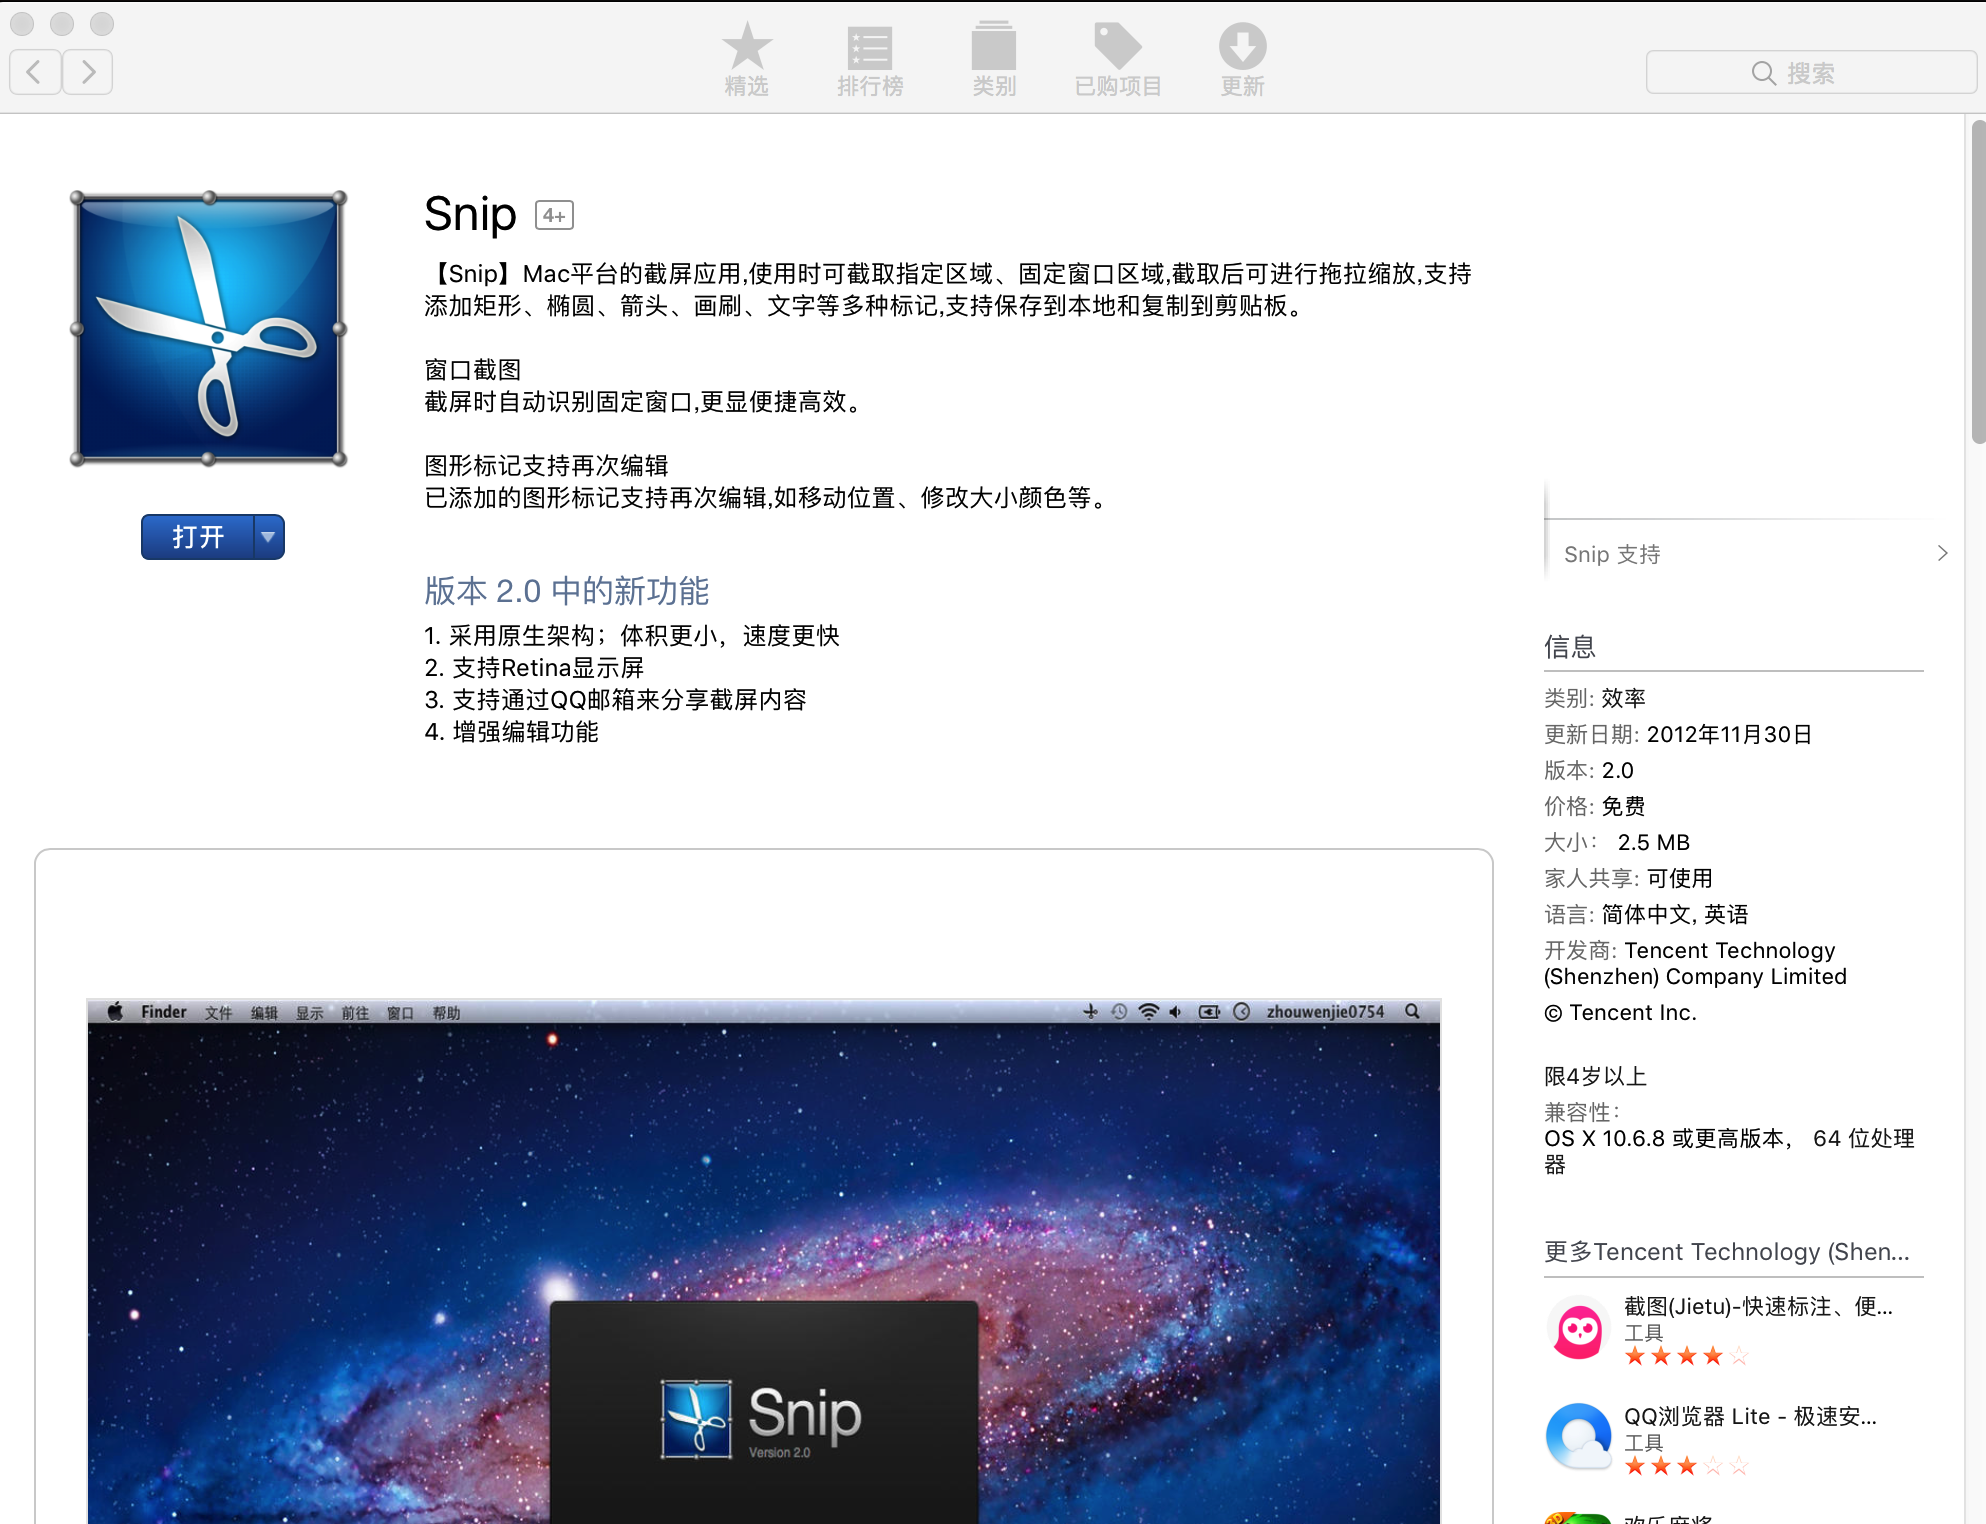This screenshot has width=1986, height=1524.
Task: Click the 更多Tencent Technology developer heading
Action: [1726, 1252]
